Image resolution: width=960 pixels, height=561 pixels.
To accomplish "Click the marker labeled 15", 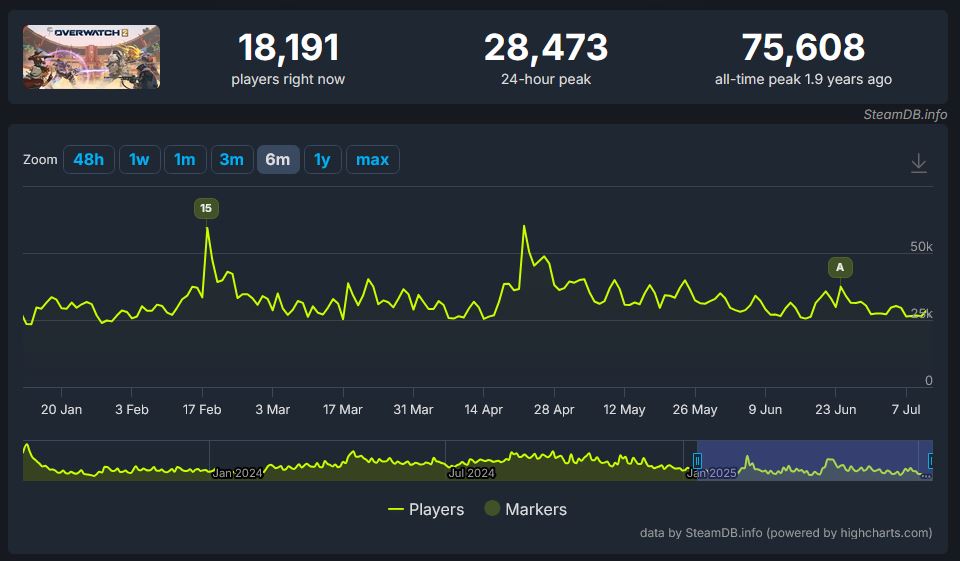I will point(206,208).
